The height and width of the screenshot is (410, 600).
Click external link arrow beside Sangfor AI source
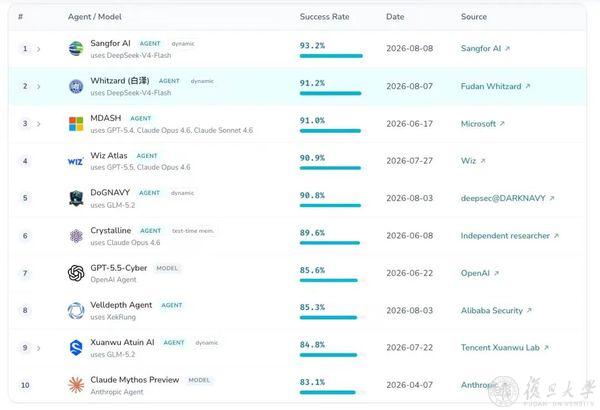pyautogui.click(x=507, y=49)
